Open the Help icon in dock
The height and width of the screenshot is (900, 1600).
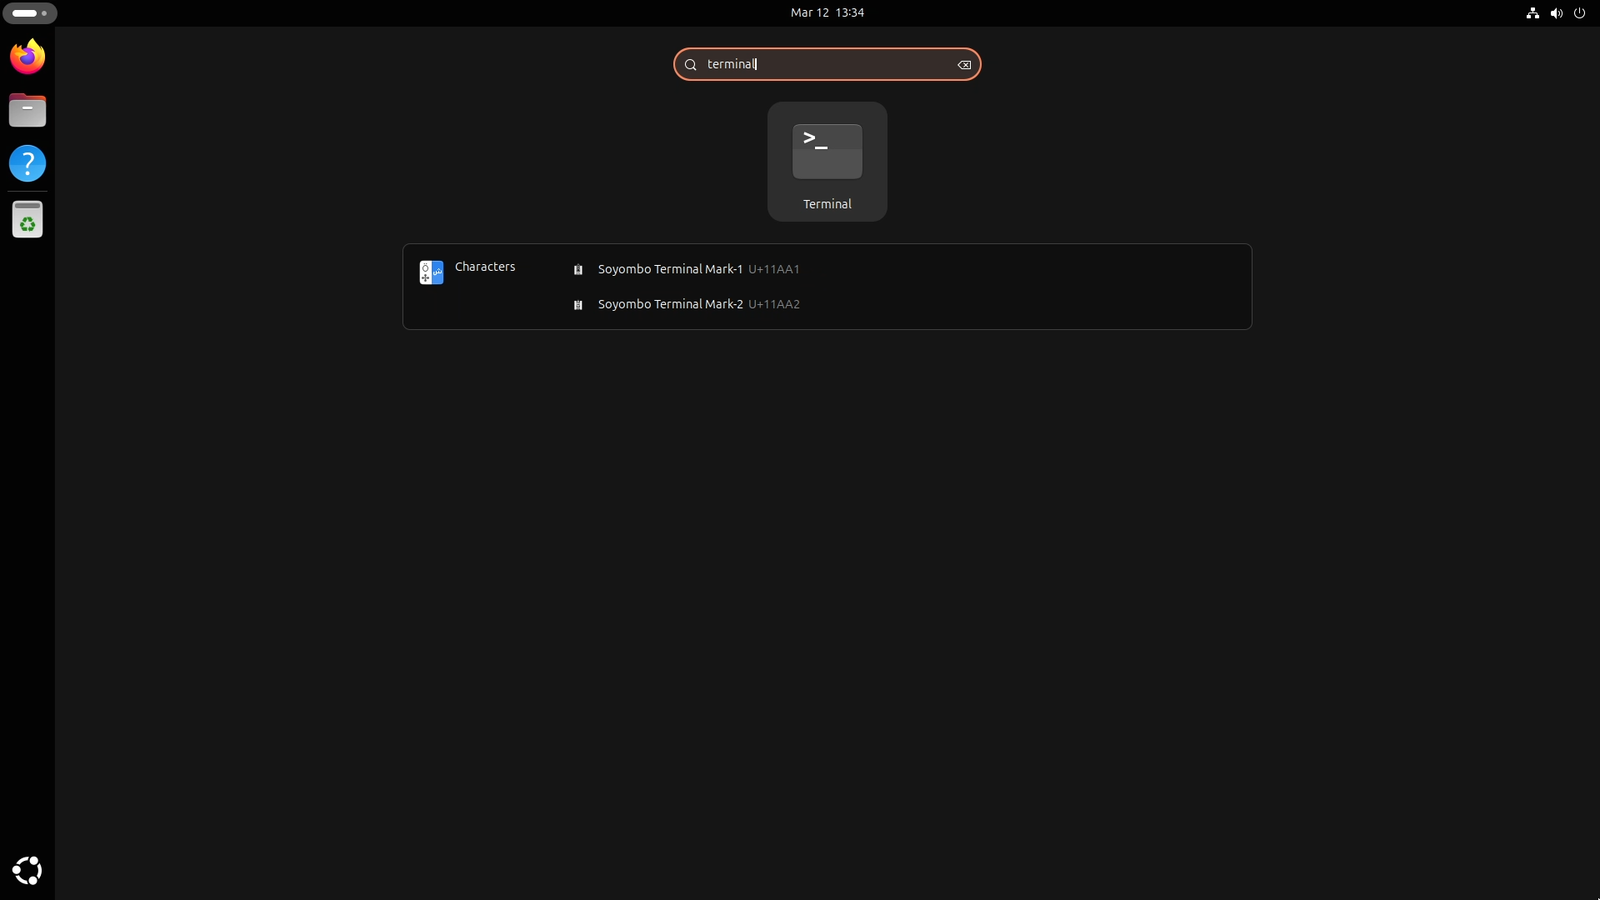(27, 163)
